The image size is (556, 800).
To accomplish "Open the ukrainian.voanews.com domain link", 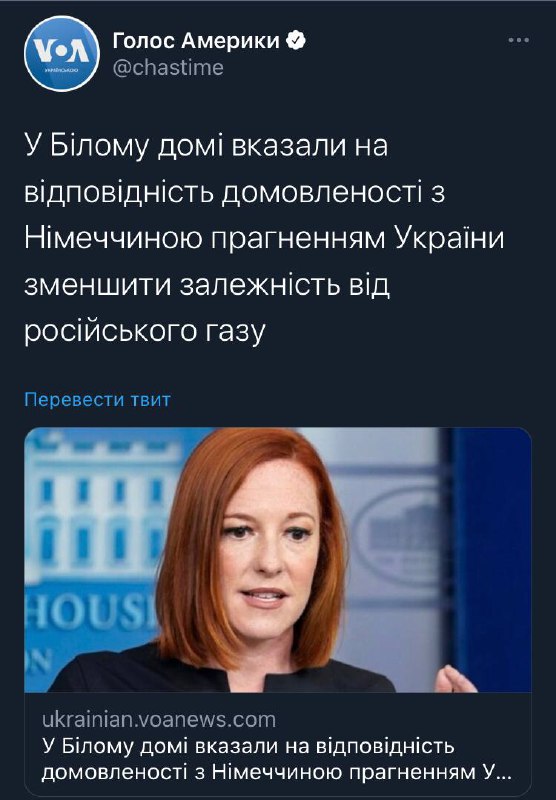I will coord(159,719).
